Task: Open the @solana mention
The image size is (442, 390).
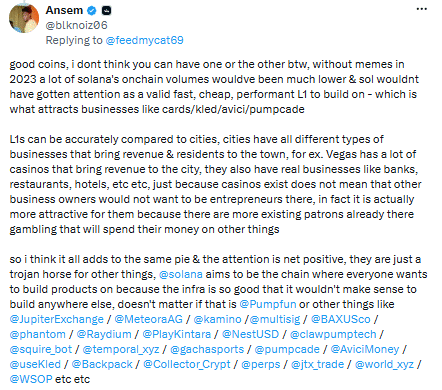Action: [181, 274]
